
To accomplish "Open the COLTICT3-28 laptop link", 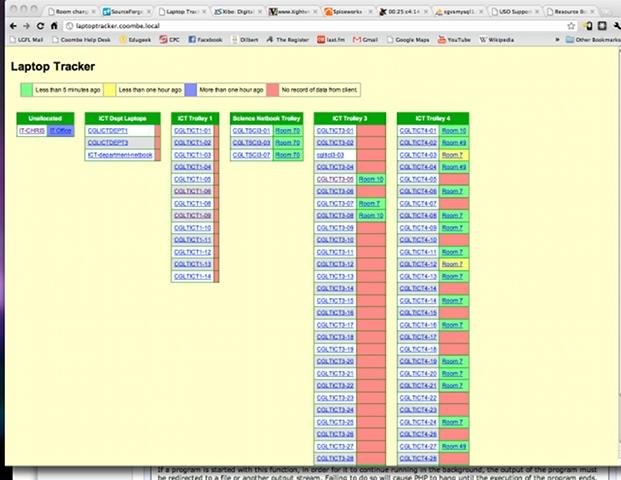I will (335, 459).
